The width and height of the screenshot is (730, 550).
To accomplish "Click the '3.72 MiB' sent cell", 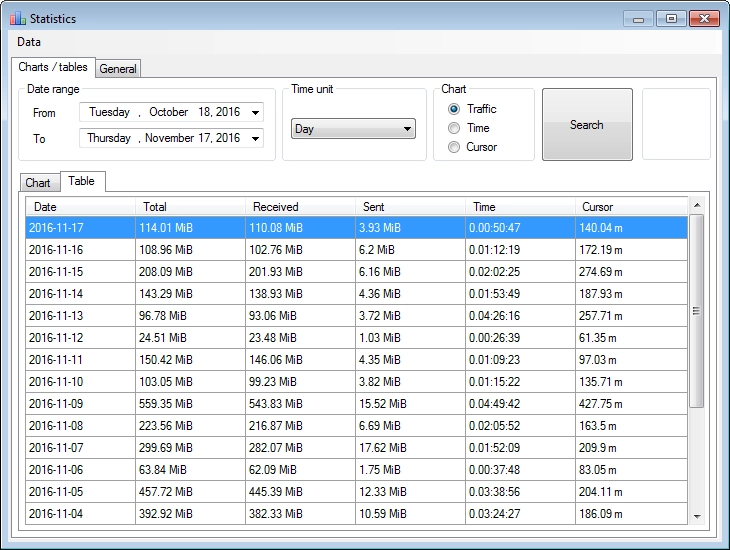I will pyautogui.click(x=410, y=316).
